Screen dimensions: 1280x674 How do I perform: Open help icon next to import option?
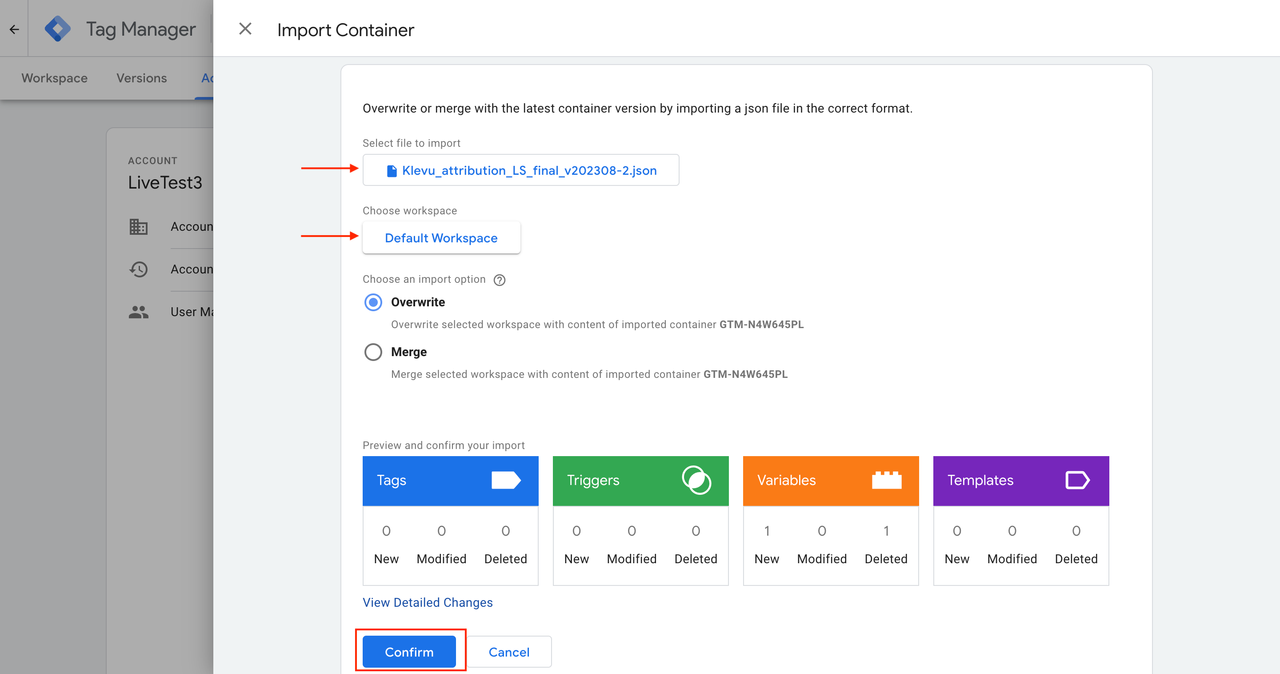[x=500, y=280]
